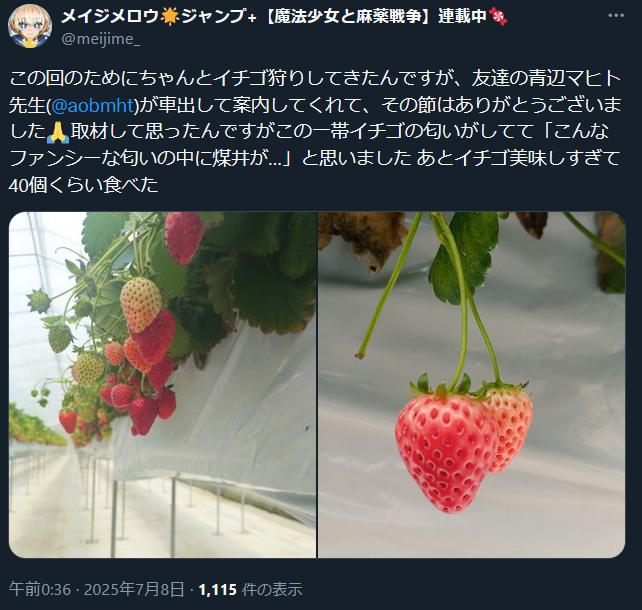Click the ジャンプ+ text in the name

pyautogui.click(x=219, y=16)
